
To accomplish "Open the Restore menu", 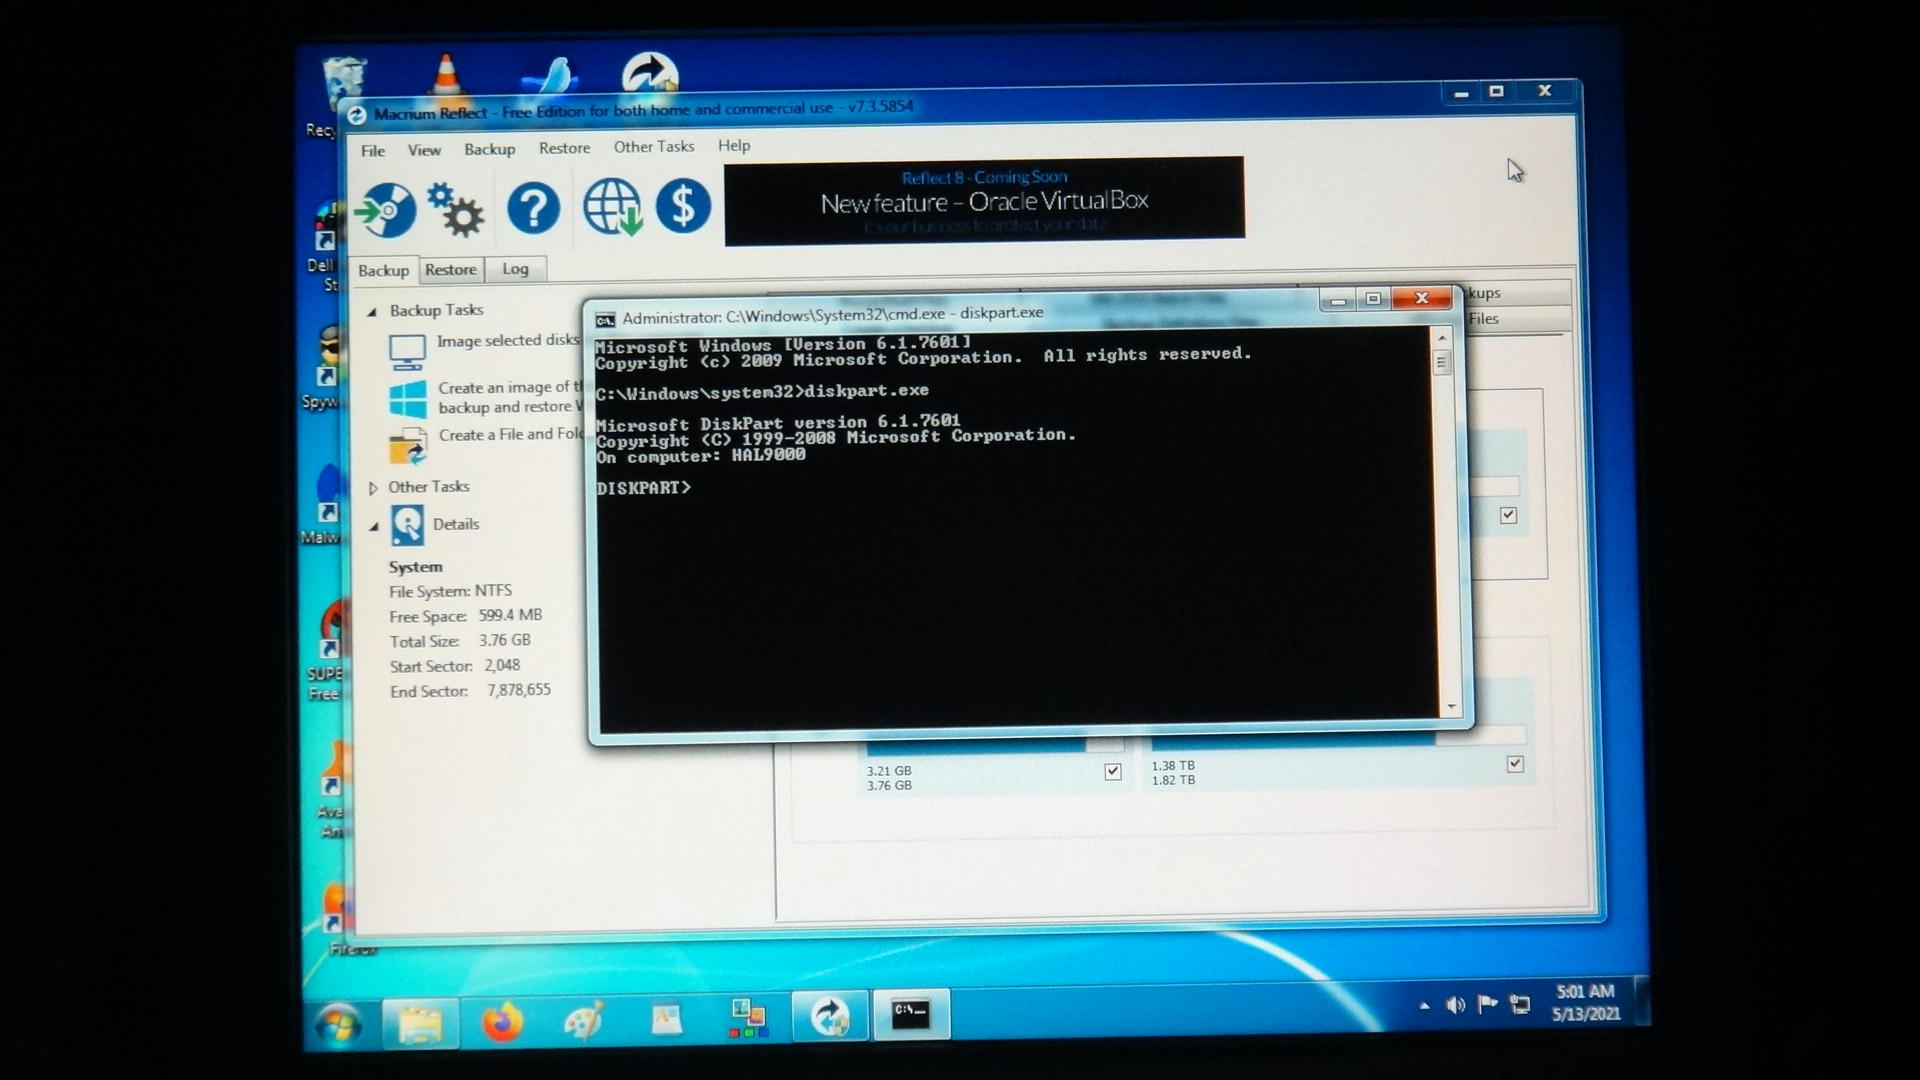I will click(x=564, y=148).
